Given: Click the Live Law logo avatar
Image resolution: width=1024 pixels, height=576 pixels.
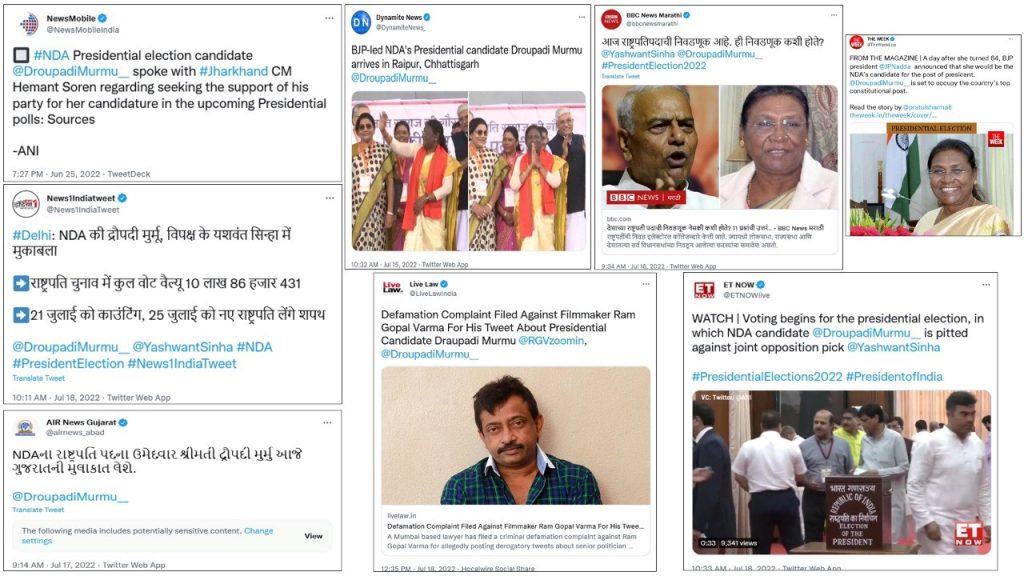Looking at the screenshot, I should (392, 287).
